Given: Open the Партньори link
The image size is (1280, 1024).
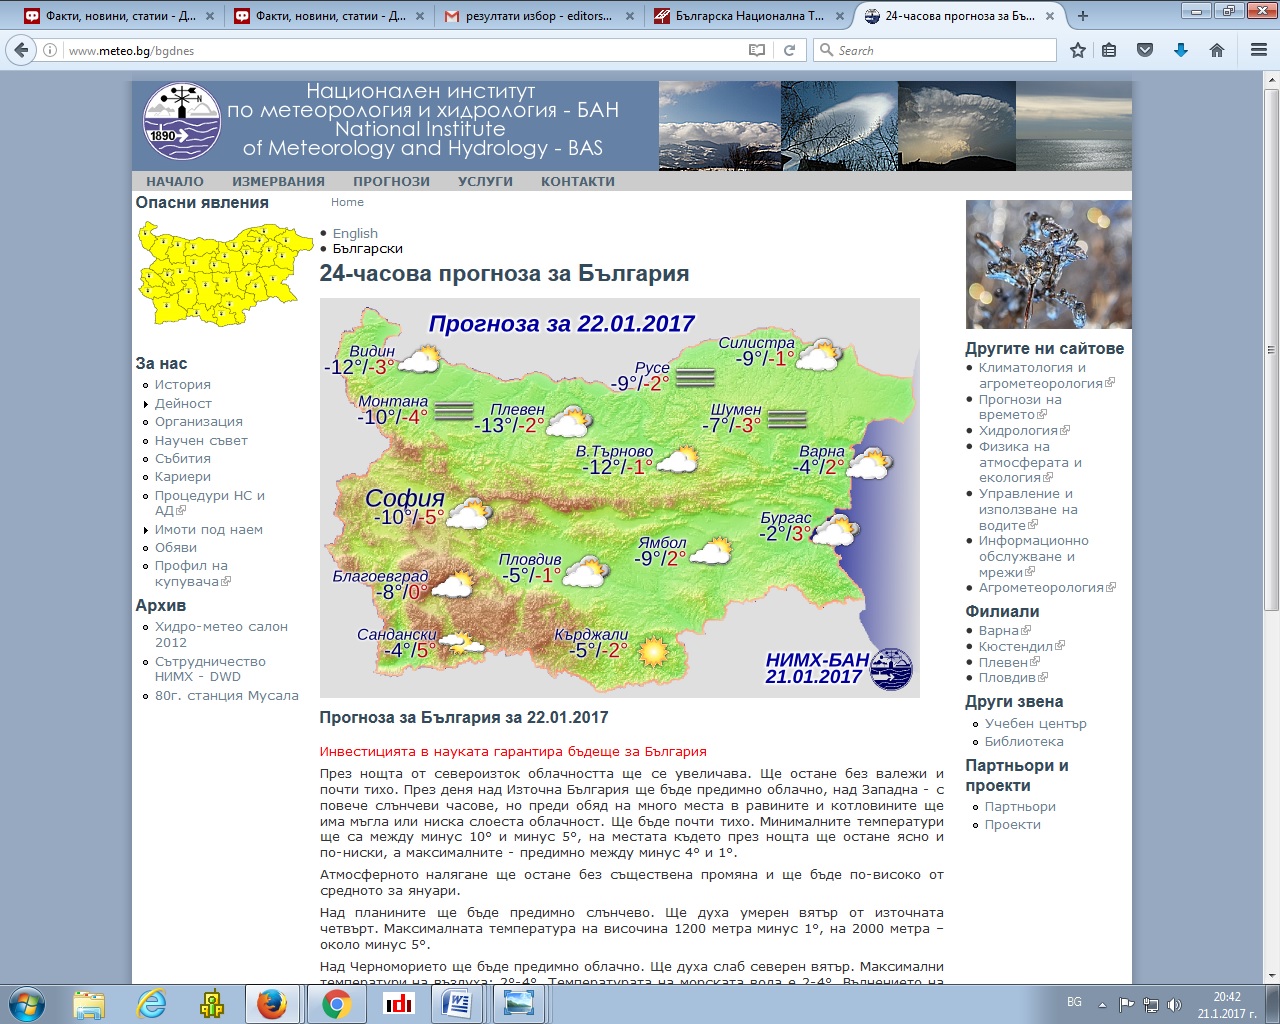Looking at the screenshot, I should [1020, 807].
